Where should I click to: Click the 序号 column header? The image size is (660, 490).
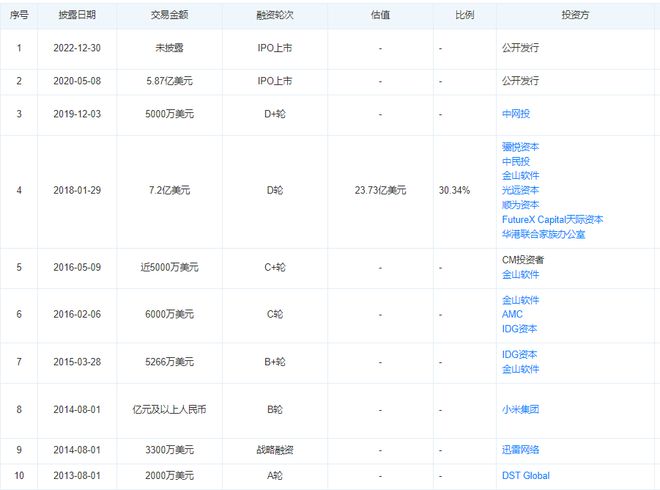[19, 15]
